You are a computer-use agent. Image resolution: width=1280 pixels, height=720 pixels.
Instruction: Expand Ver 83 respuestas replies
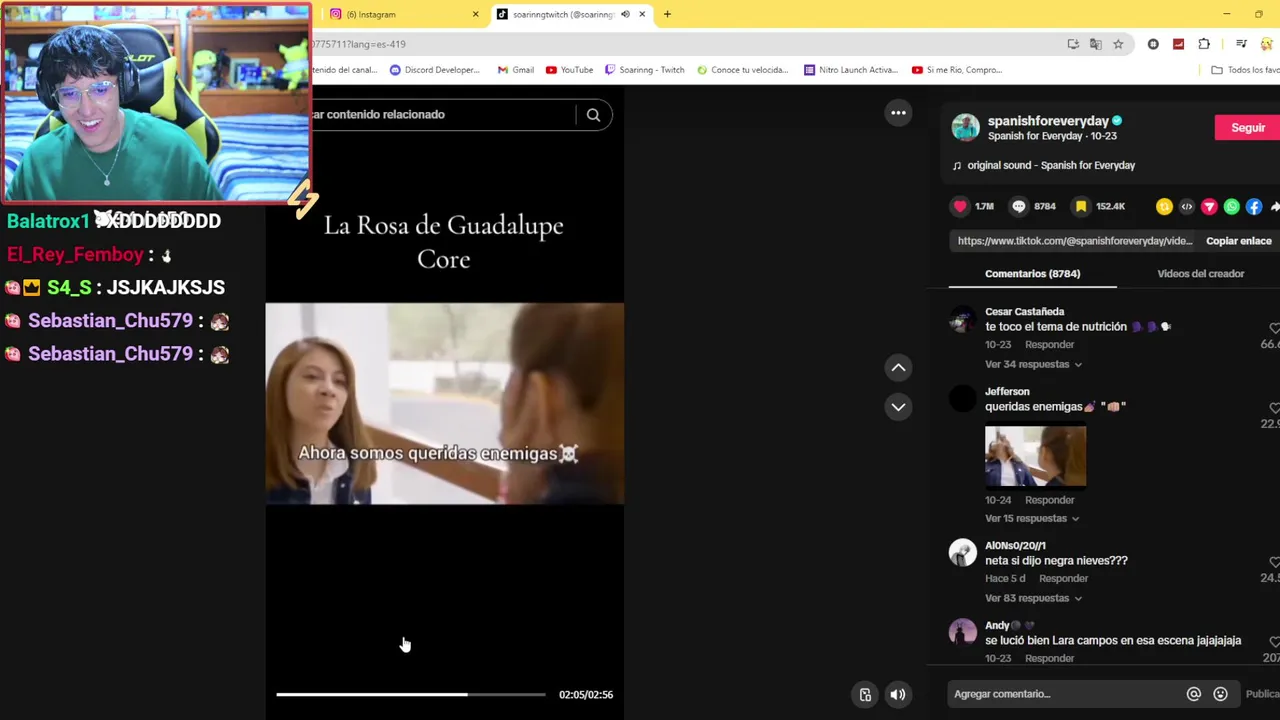[1033, 598]
